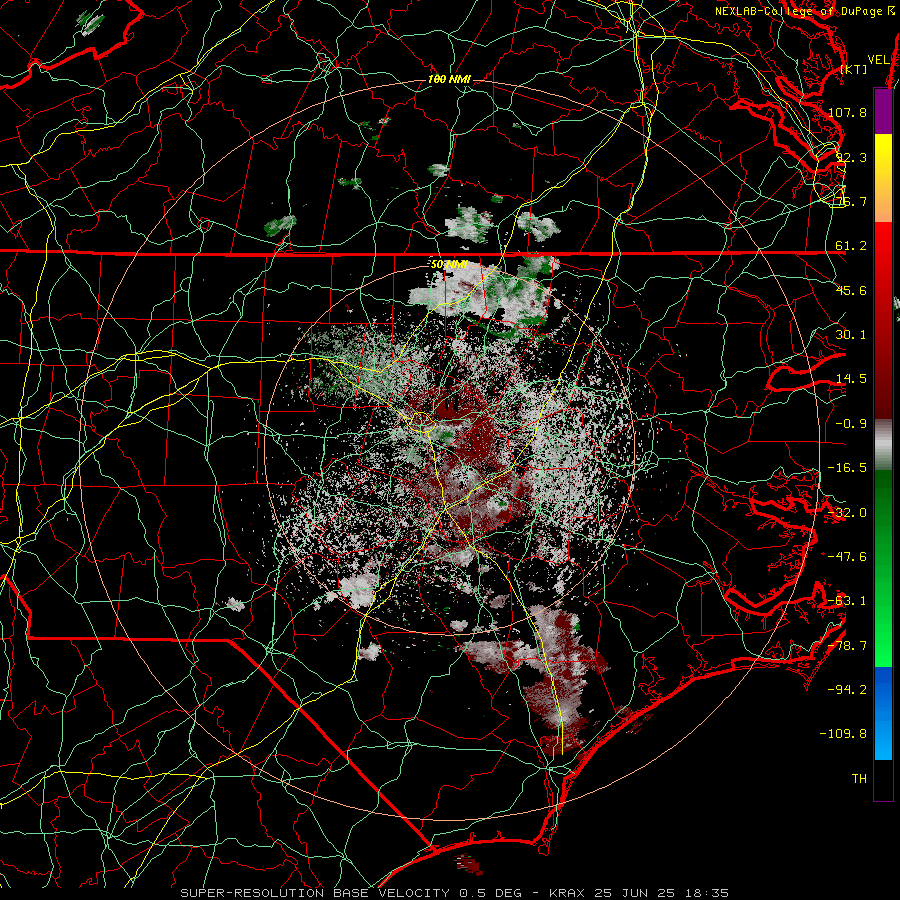Click the -47.6 velocity scale value
The image size is (900, 900).
(x=847, y=557)
